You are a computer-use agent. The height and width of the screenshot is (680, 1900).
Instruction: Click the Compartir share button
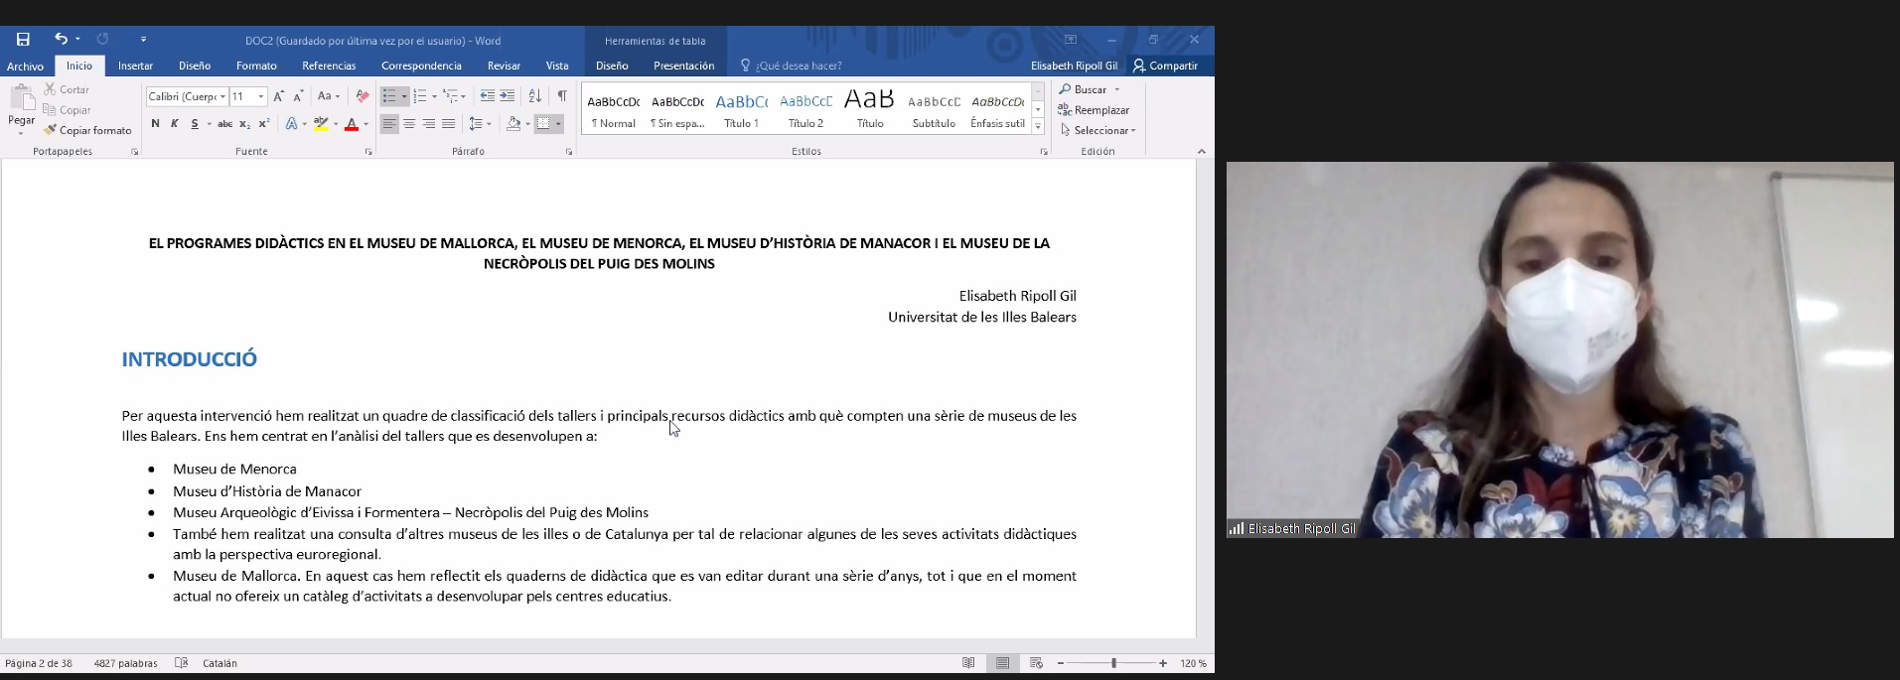coord(1165,66)
